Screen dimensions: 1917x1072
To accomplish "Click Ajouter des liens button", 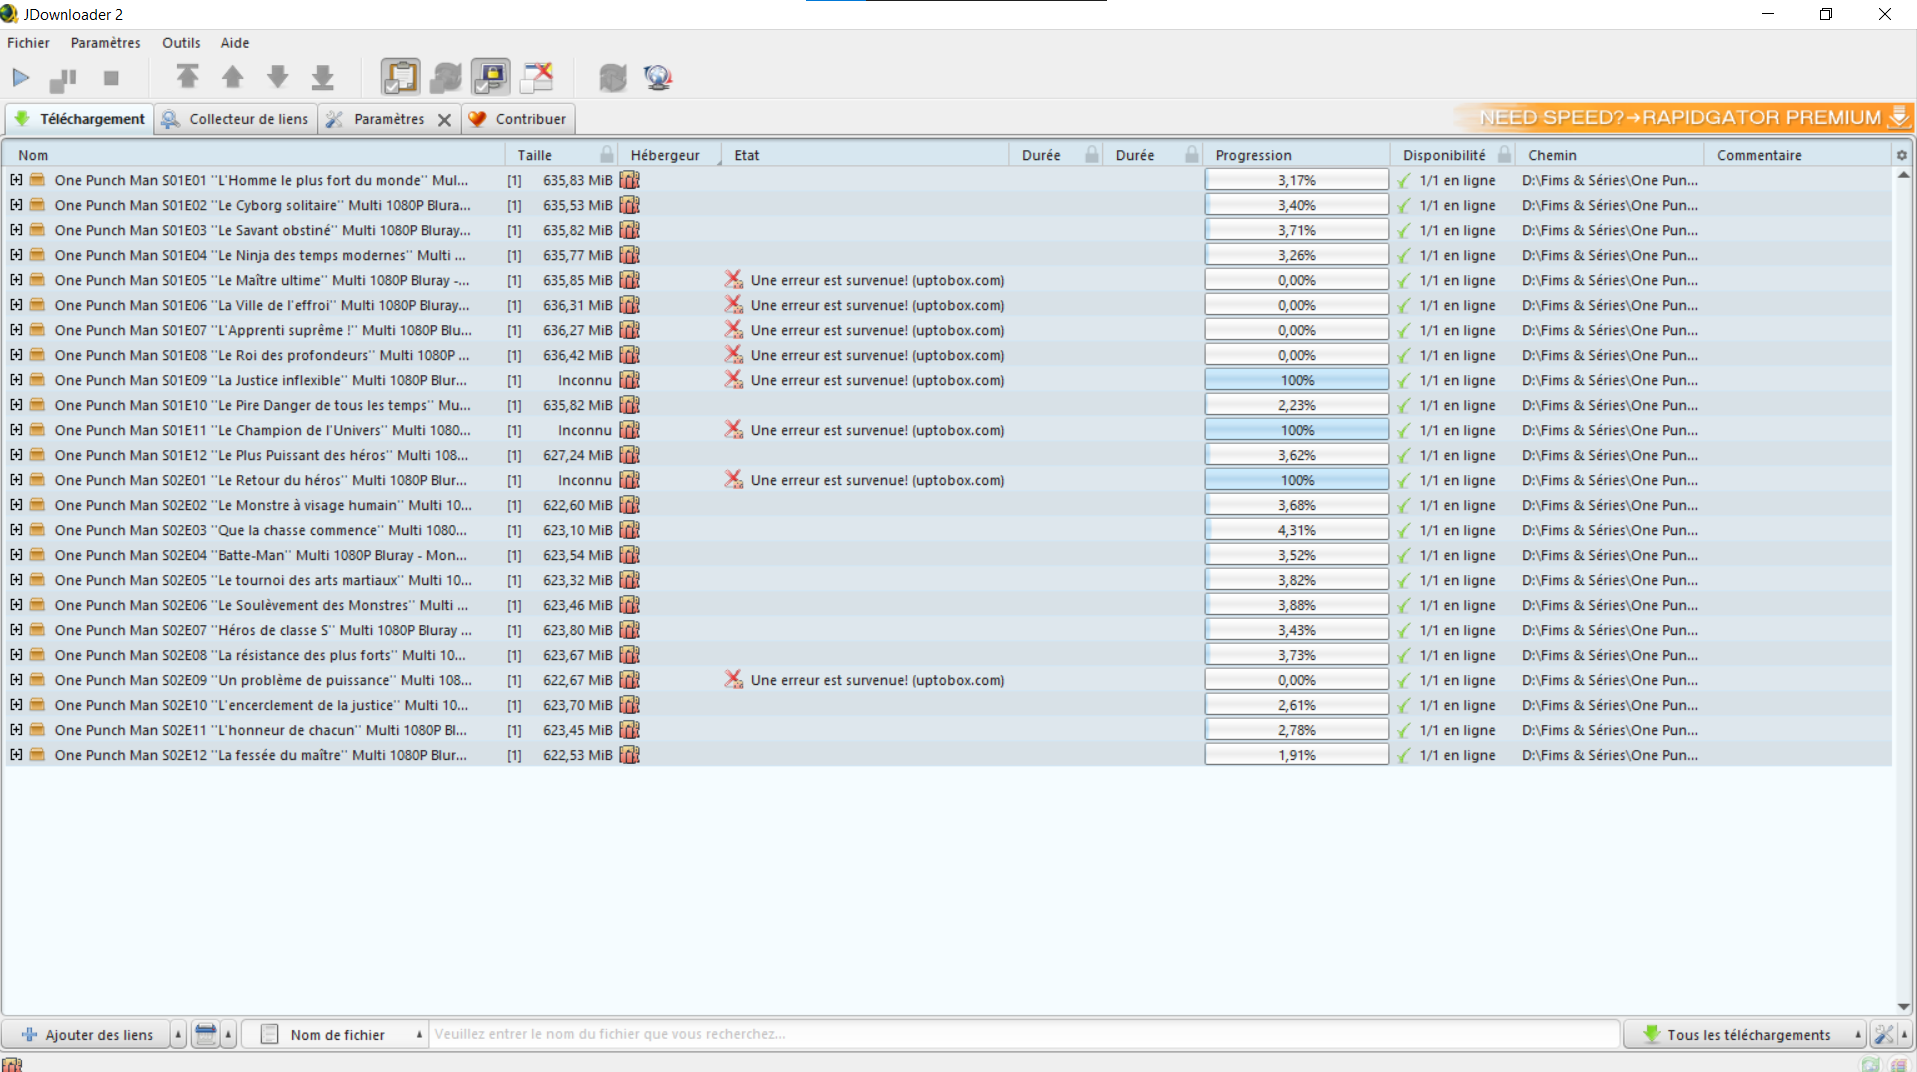I will tap(87, 1035).
